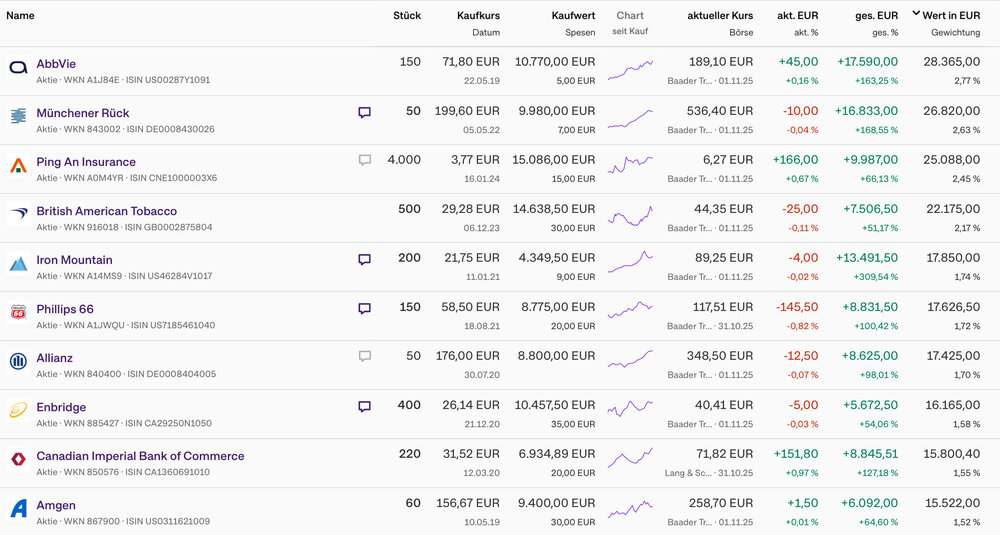Screen dimensions: 1000x535
Task: Click the Iron Mountain comment note icon
Action: point(364,260)
